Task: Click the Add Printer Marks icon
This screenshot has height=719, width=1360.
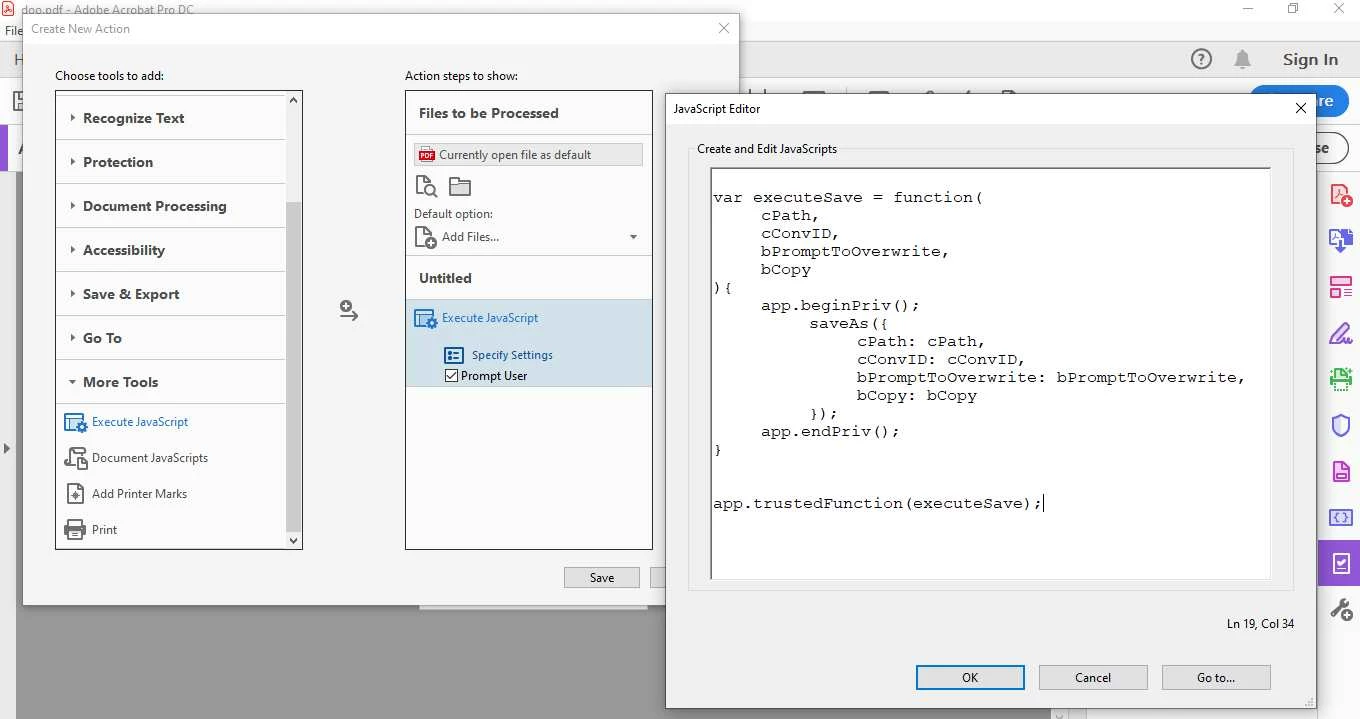Action: click(75, 494)
